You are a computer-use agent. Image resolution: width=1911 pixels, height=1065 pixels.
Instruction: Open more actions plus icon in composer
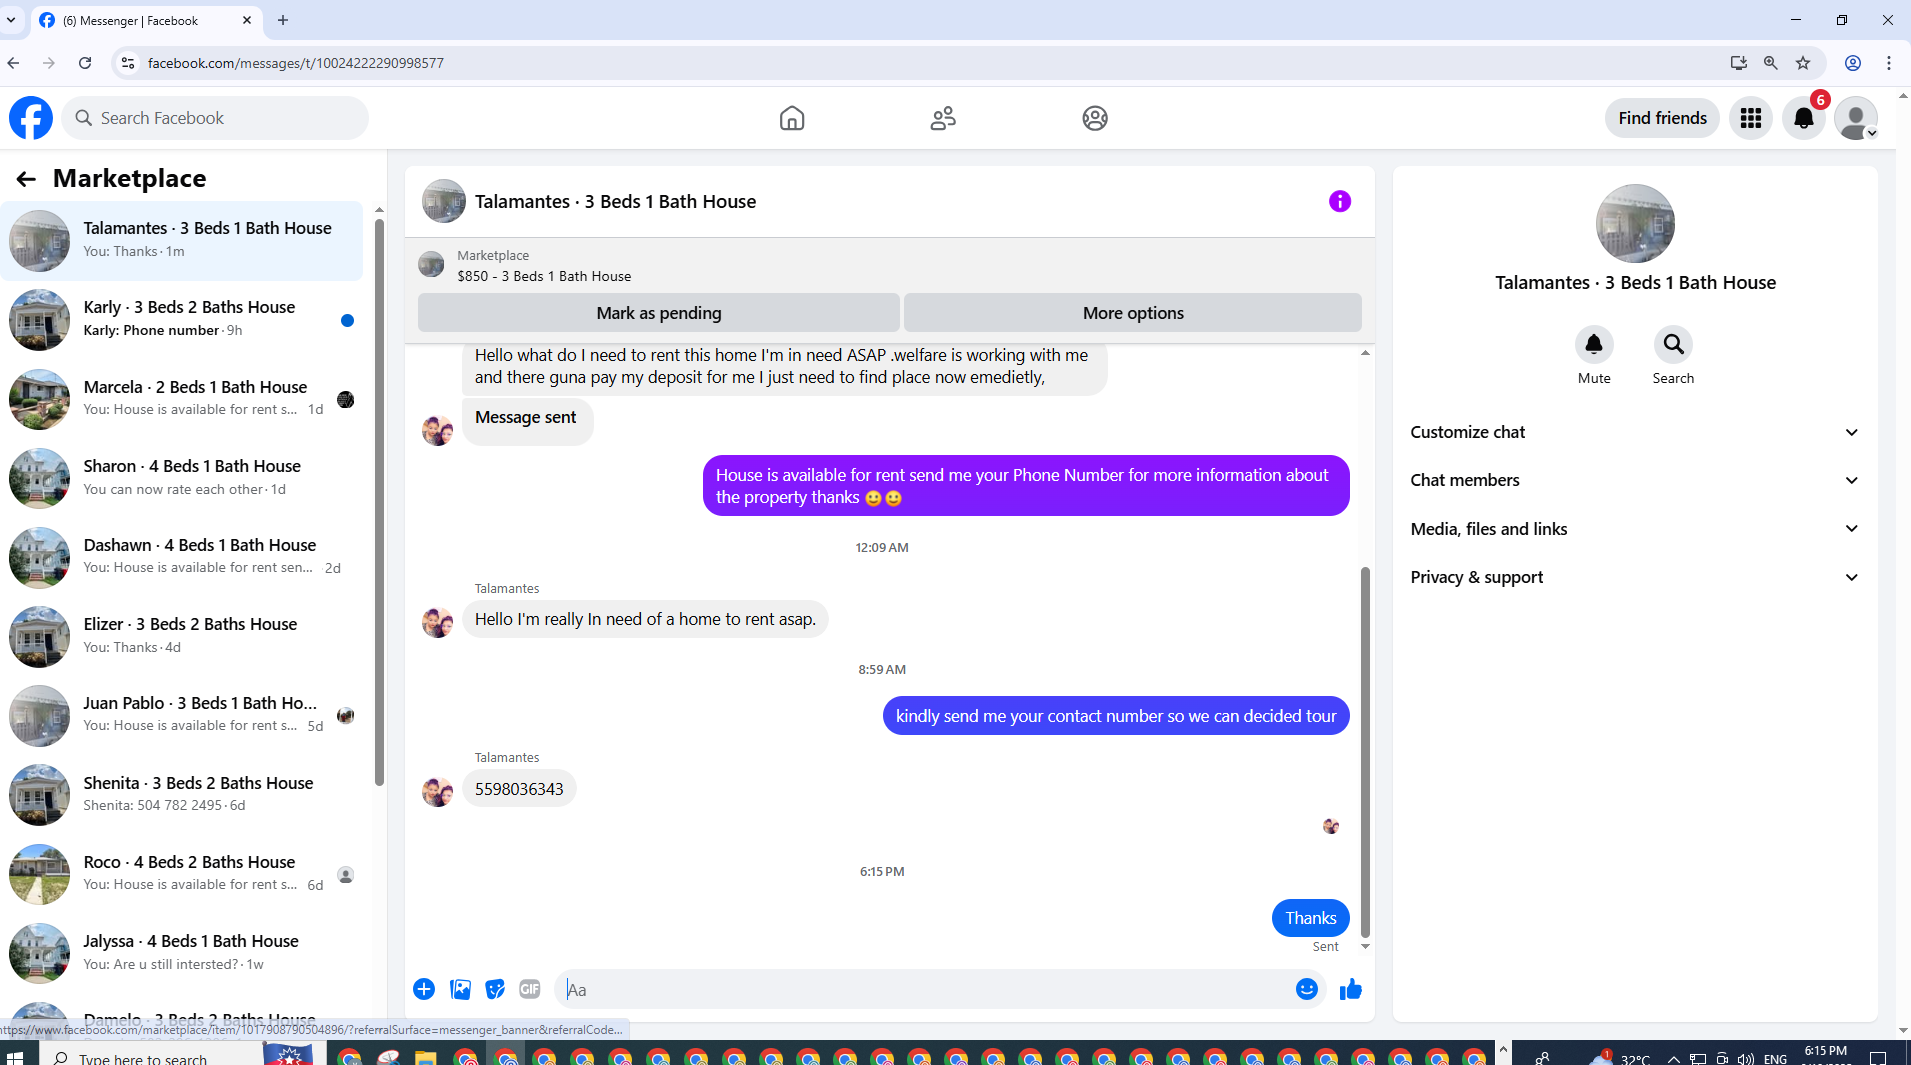pos(424,989)
